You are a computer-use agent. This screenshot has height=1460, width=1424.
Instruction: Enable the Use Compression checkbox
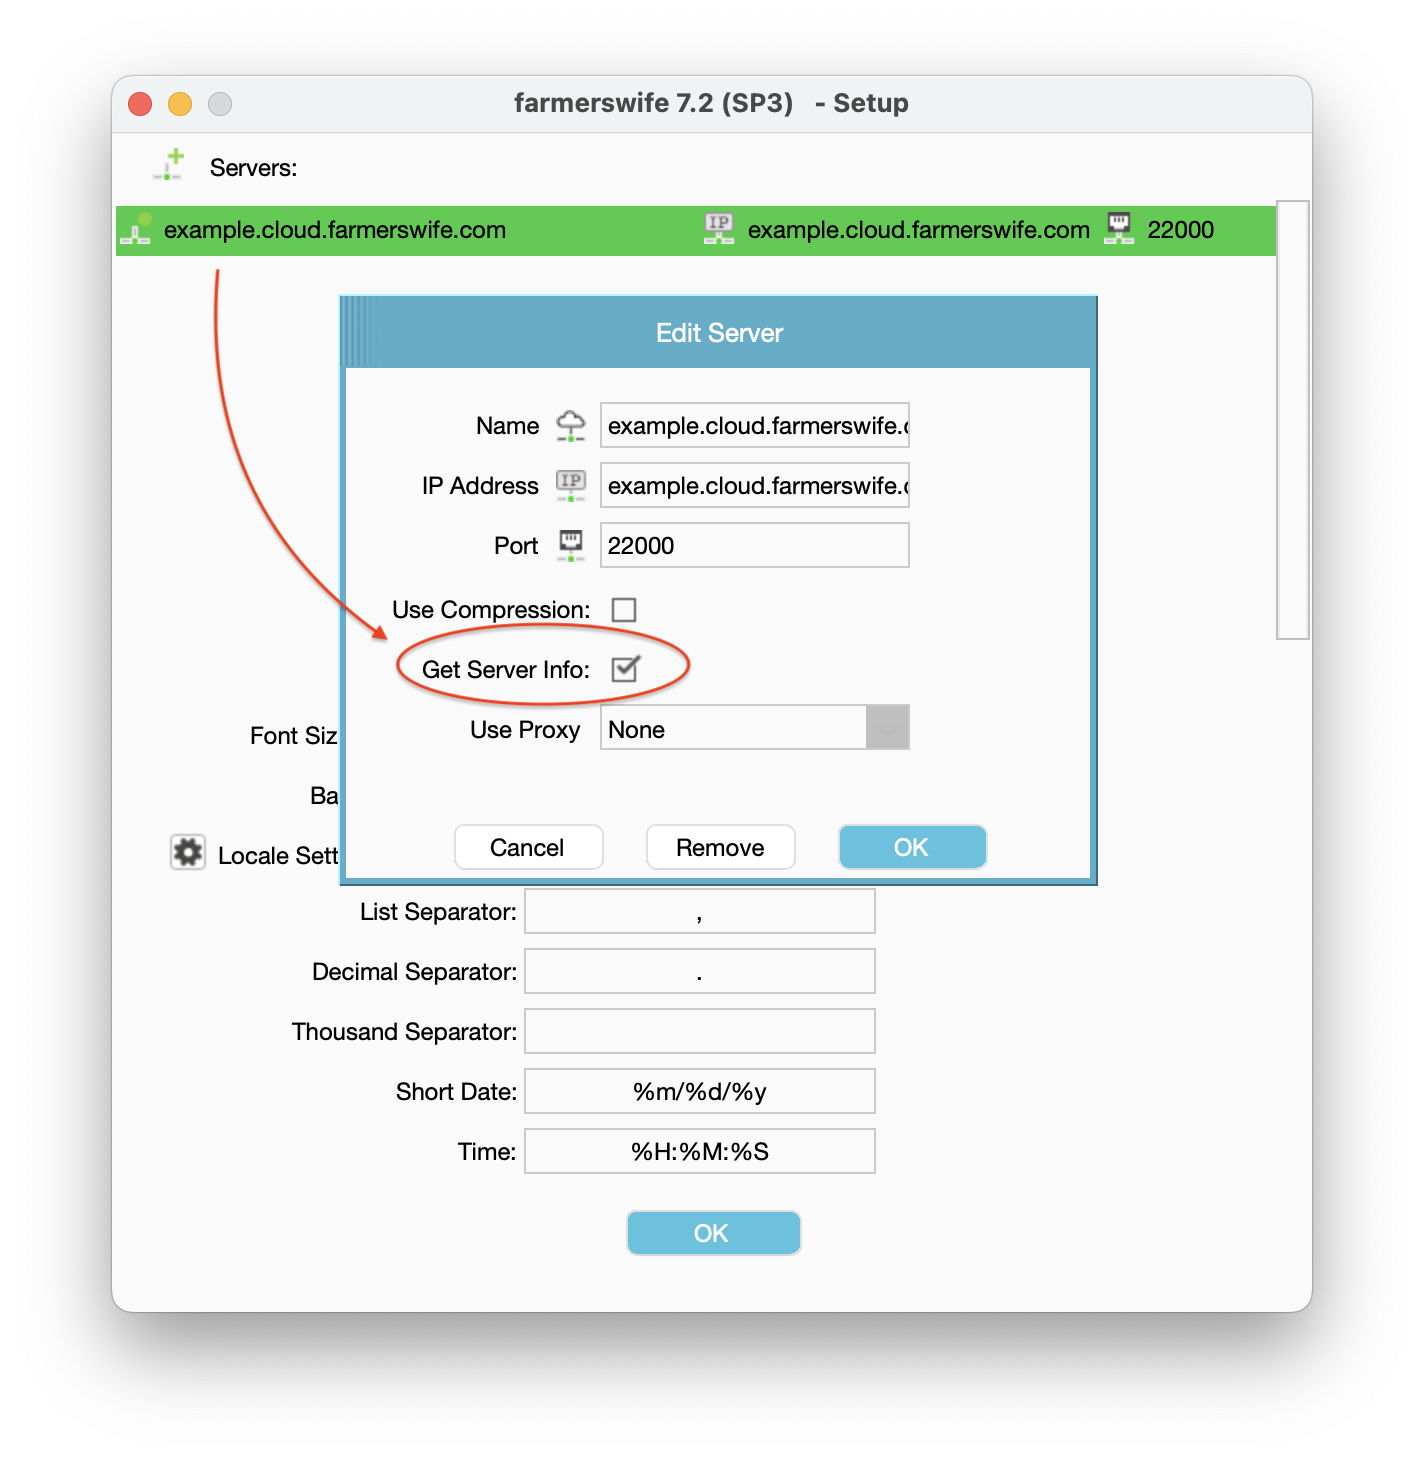(x=624, y=609)
